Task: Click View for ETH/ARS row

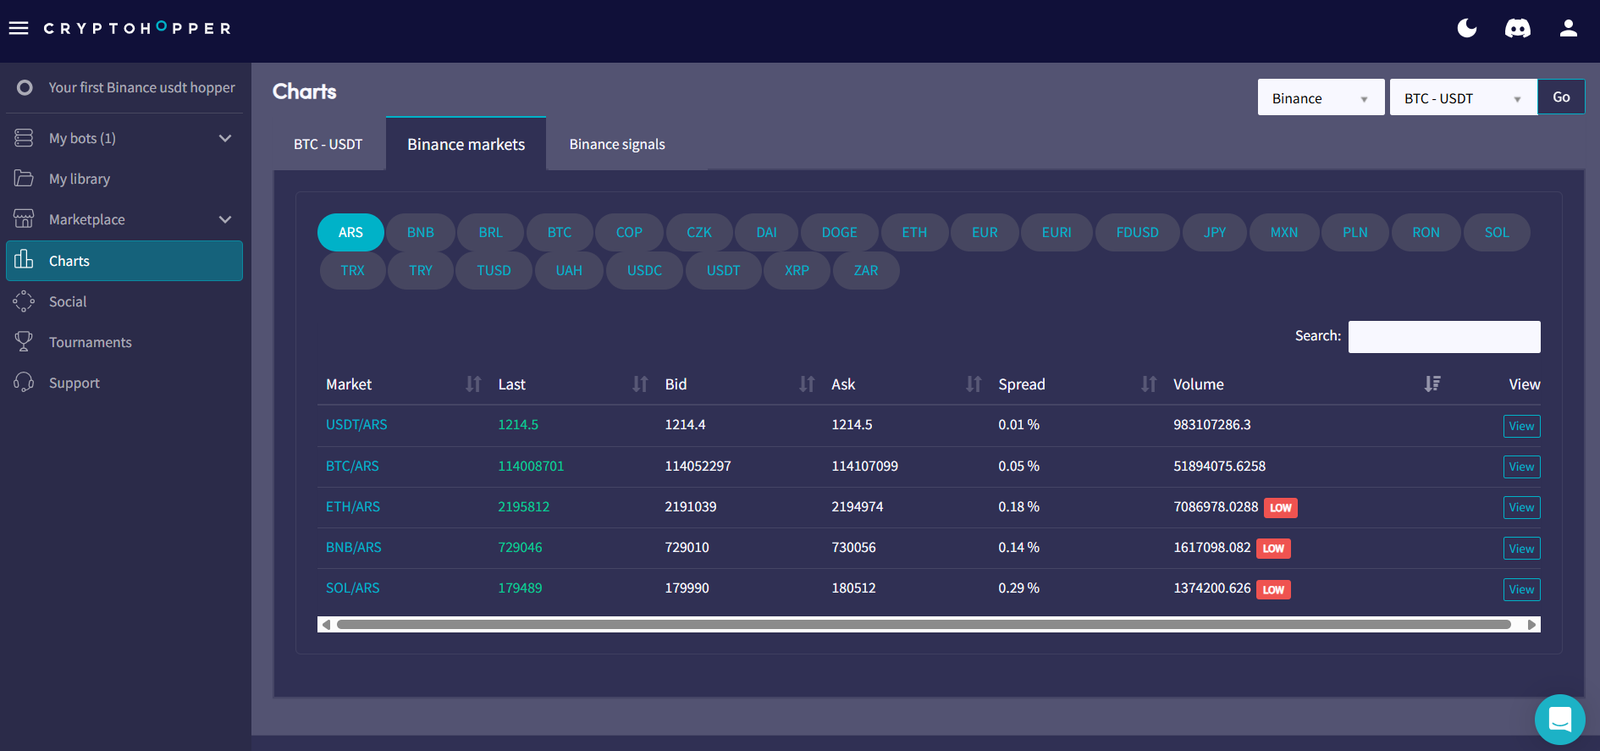Action: 1521,508
